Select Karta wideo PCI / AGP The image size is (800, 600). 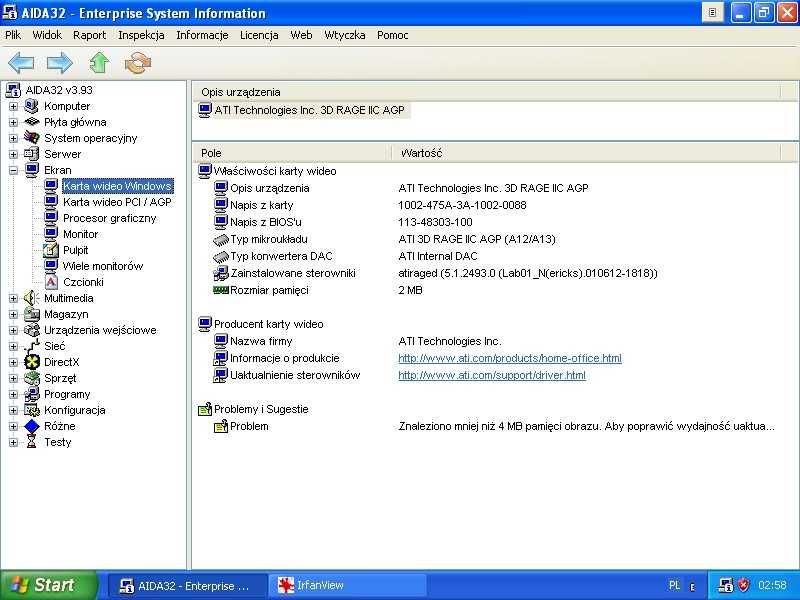coord(117,202)
